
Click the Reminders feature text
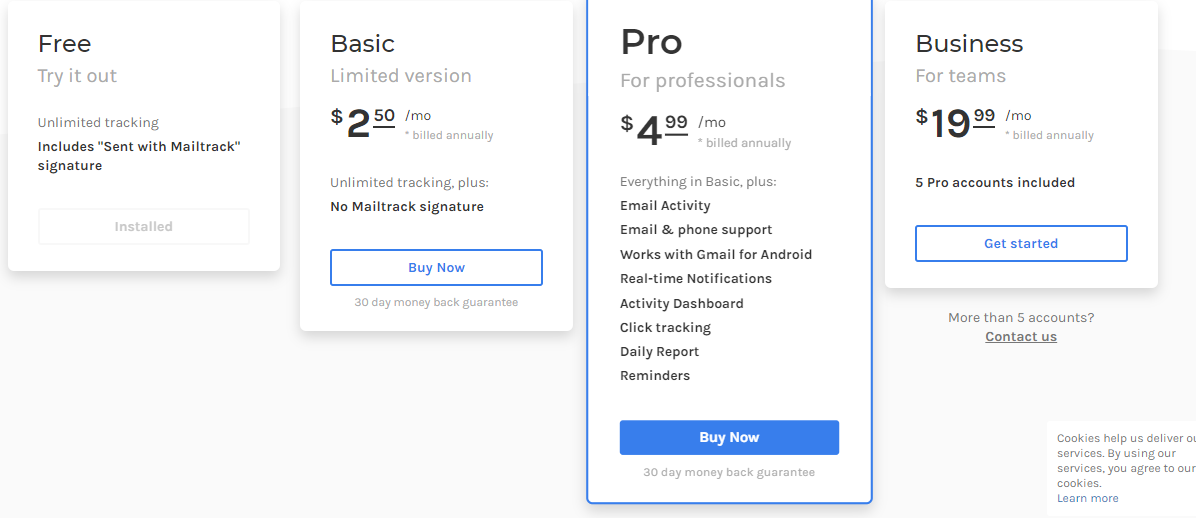655,376
